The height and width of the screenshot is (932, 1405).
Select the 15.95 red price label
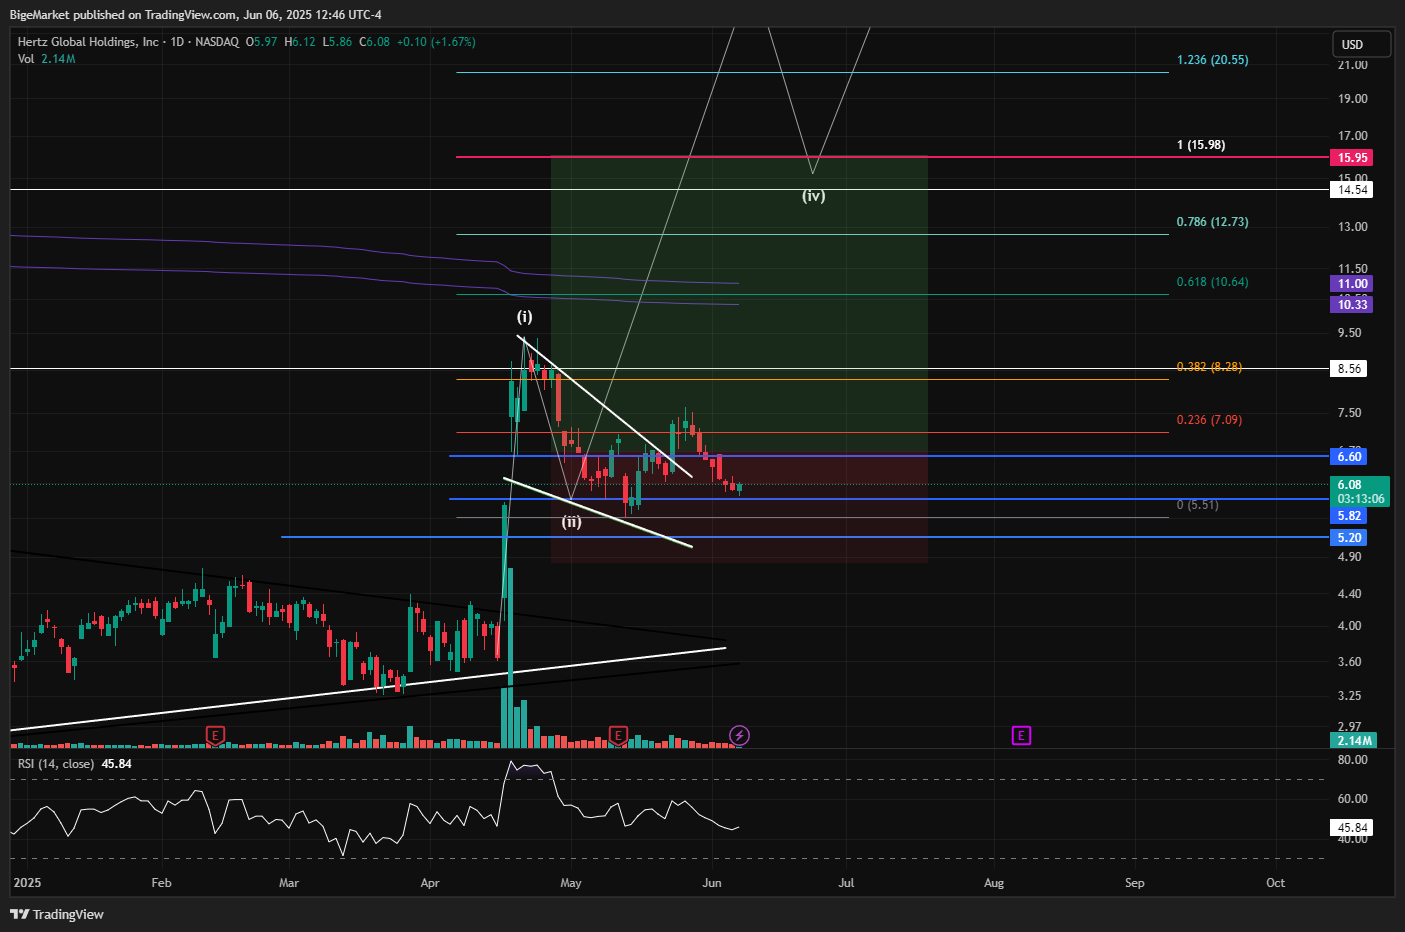click(x=1352, y=158)
